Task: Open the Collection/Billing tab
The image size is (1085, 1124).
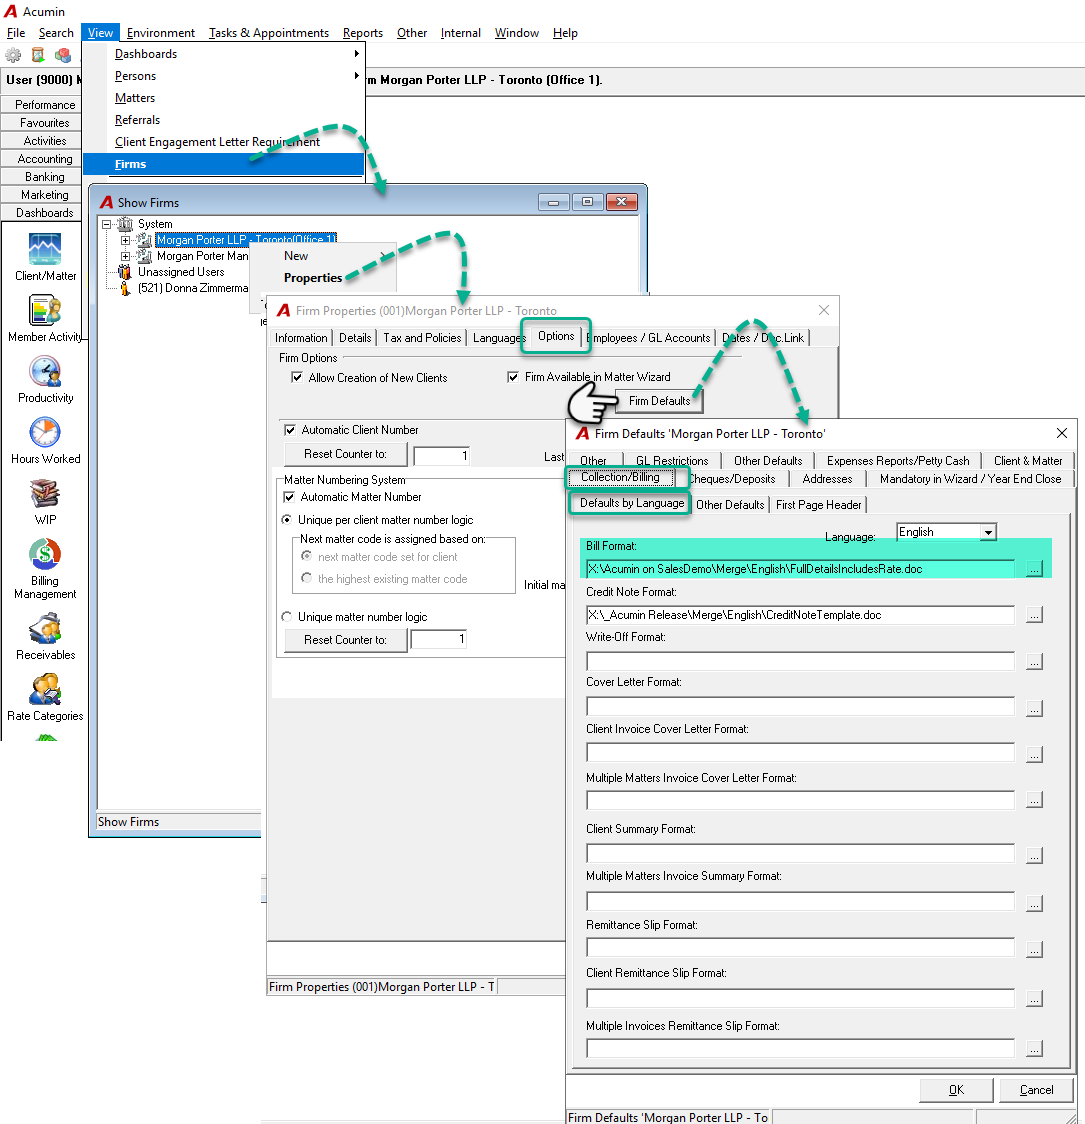Action: pyautogui.click(x=621, y=477)
